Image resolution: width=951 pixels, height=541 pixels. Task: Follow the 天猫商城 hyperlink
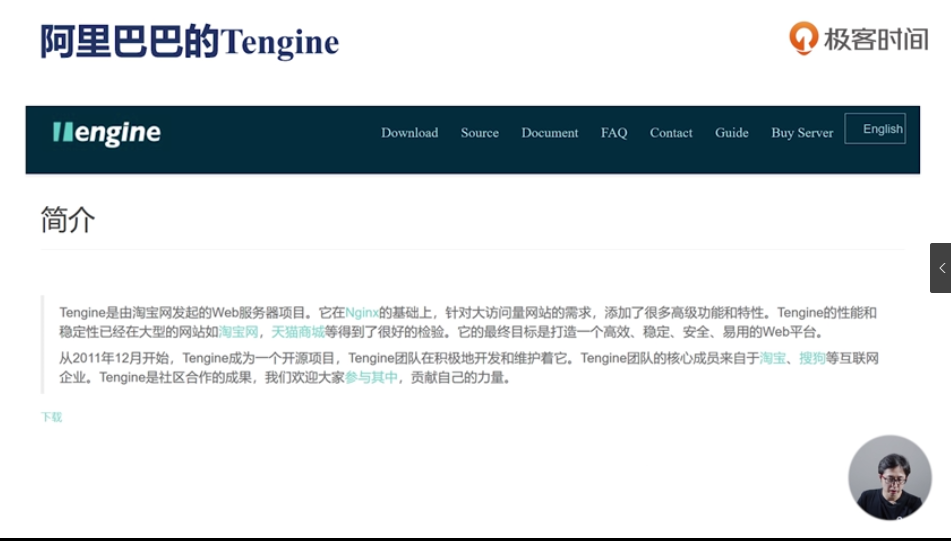click(297, 332)
